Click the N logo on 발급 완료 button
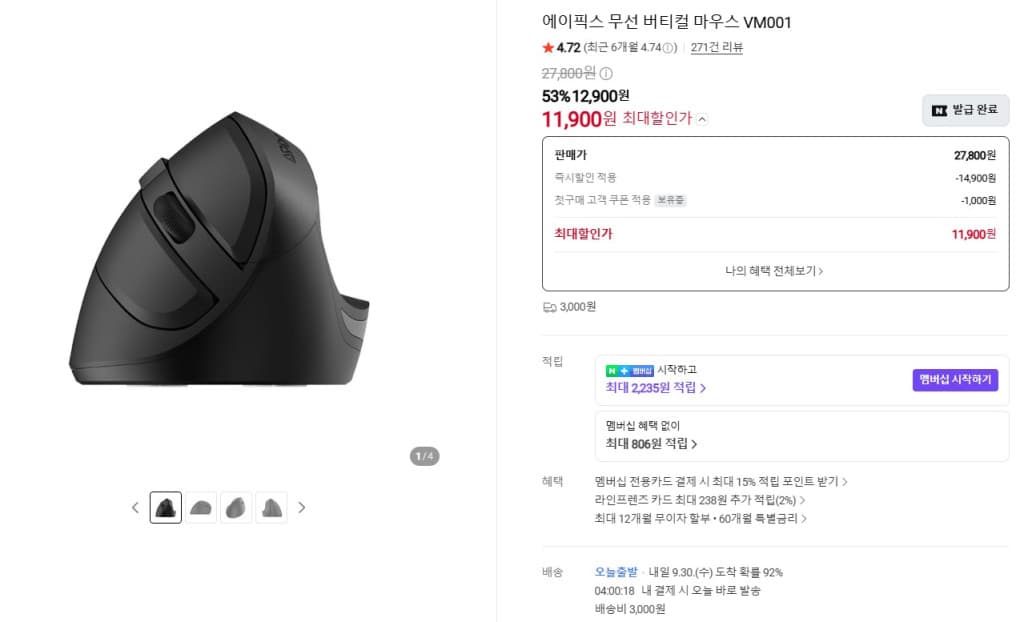The height and width of the screenshot is (622, 1024). tap(939, 110)
